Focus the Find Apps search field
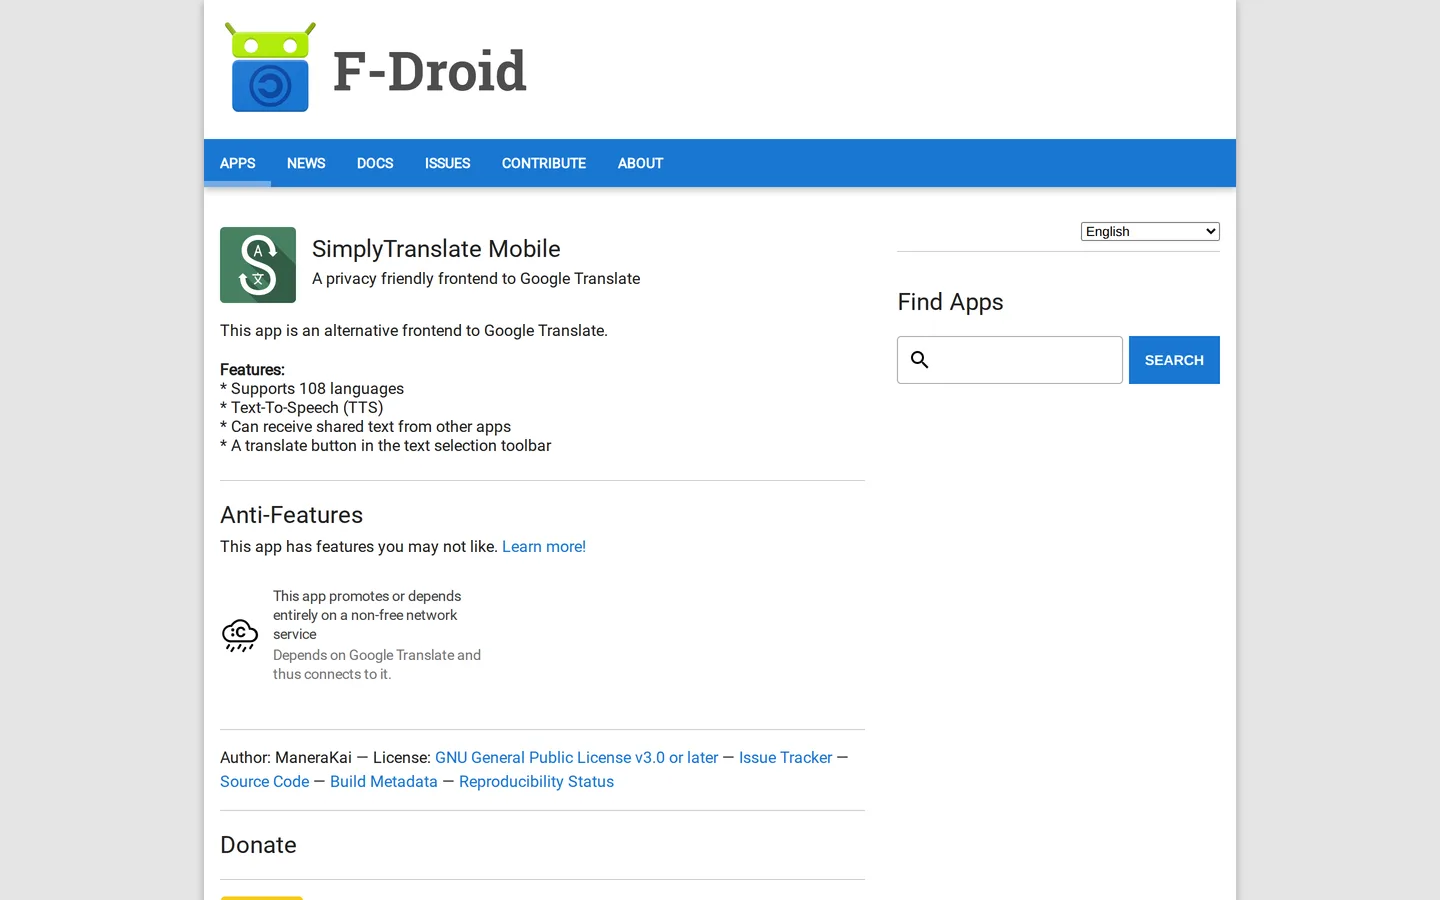This screenshot has height=900, width=1440. point(1010,360)
